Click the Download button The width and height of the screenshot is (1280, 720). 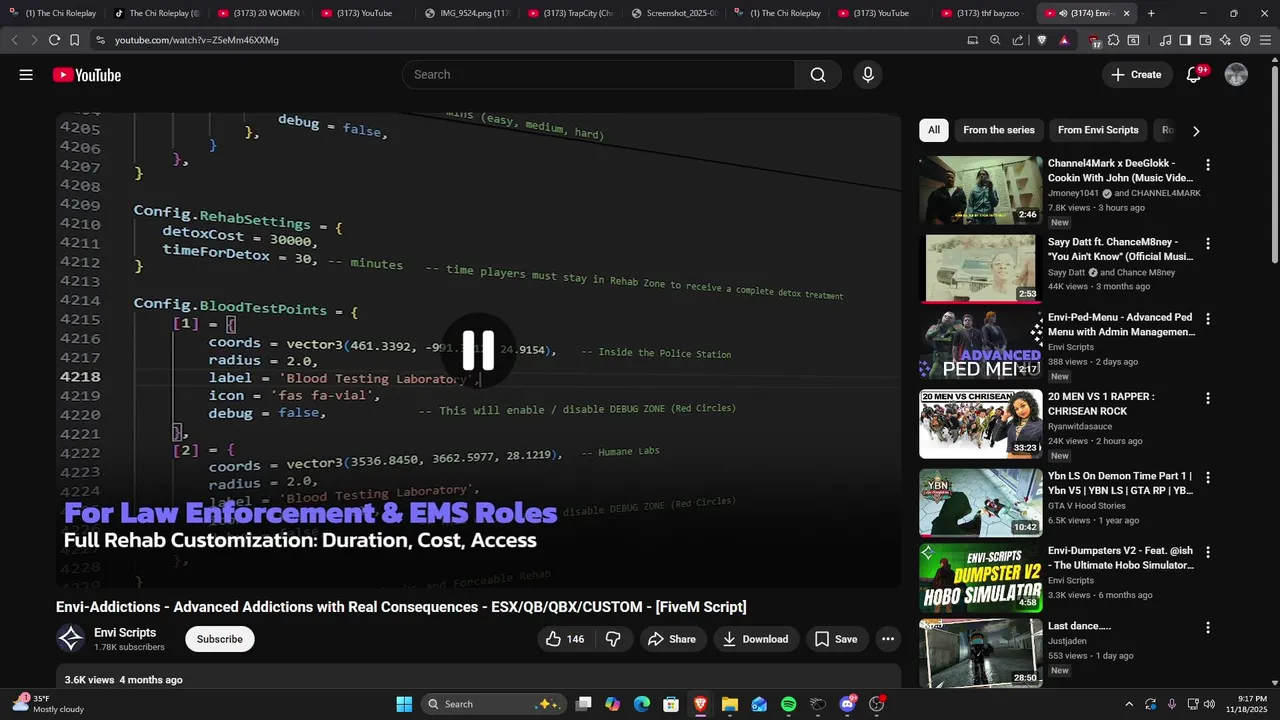coord(756,639)
